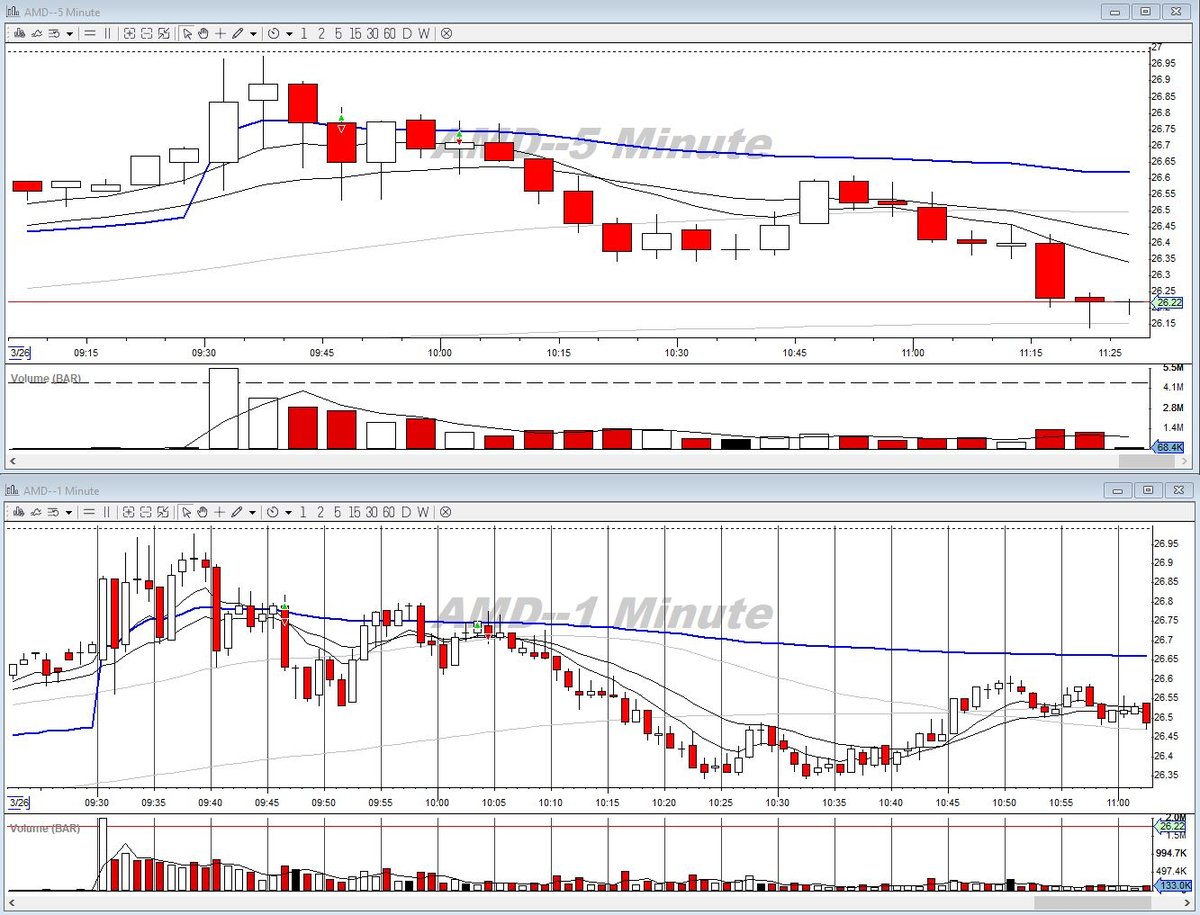Viewport: 1200px width, 915px height.
Task: Toggle horizontal lines icon in 5 Minute toolbar
Action: tap(90, 33)
